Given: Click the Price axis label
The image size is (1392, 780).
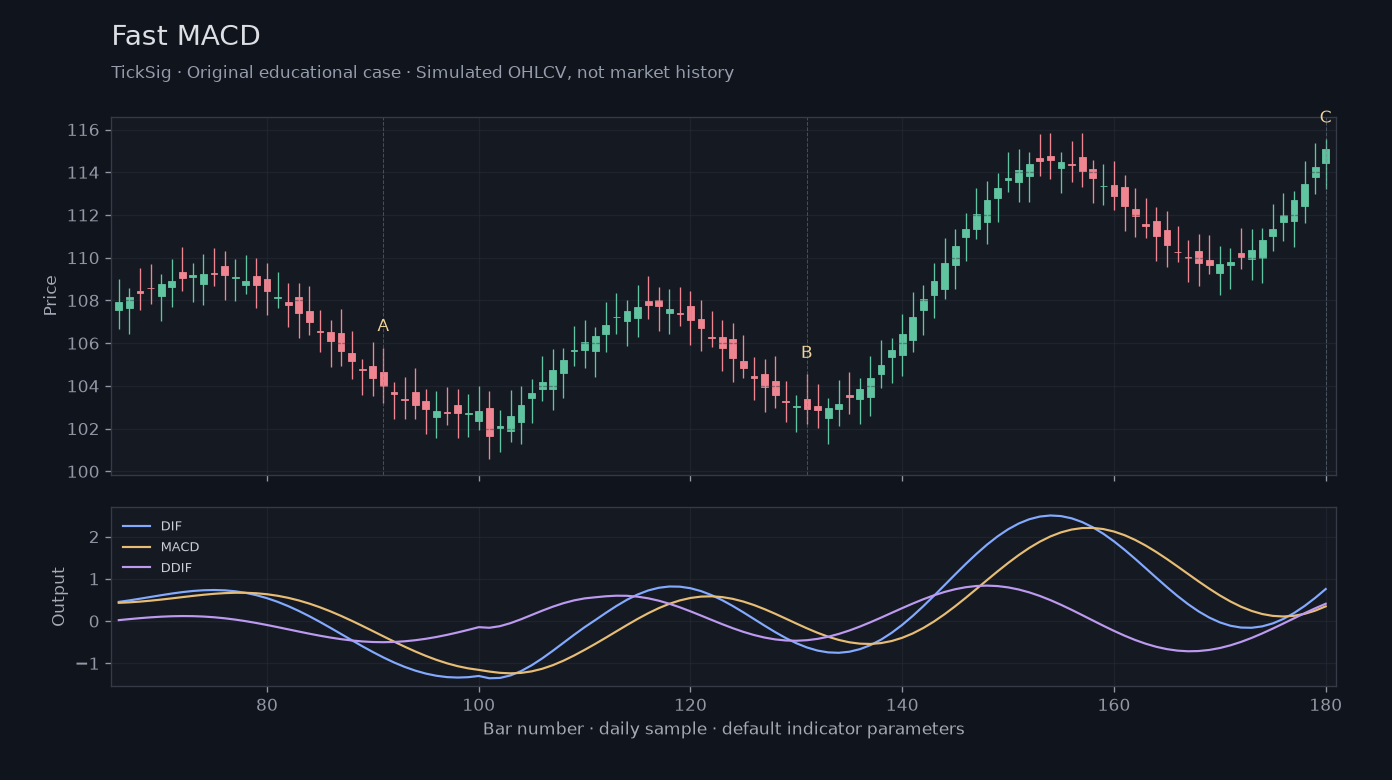Looking at the screenshot, I should 51,295.
